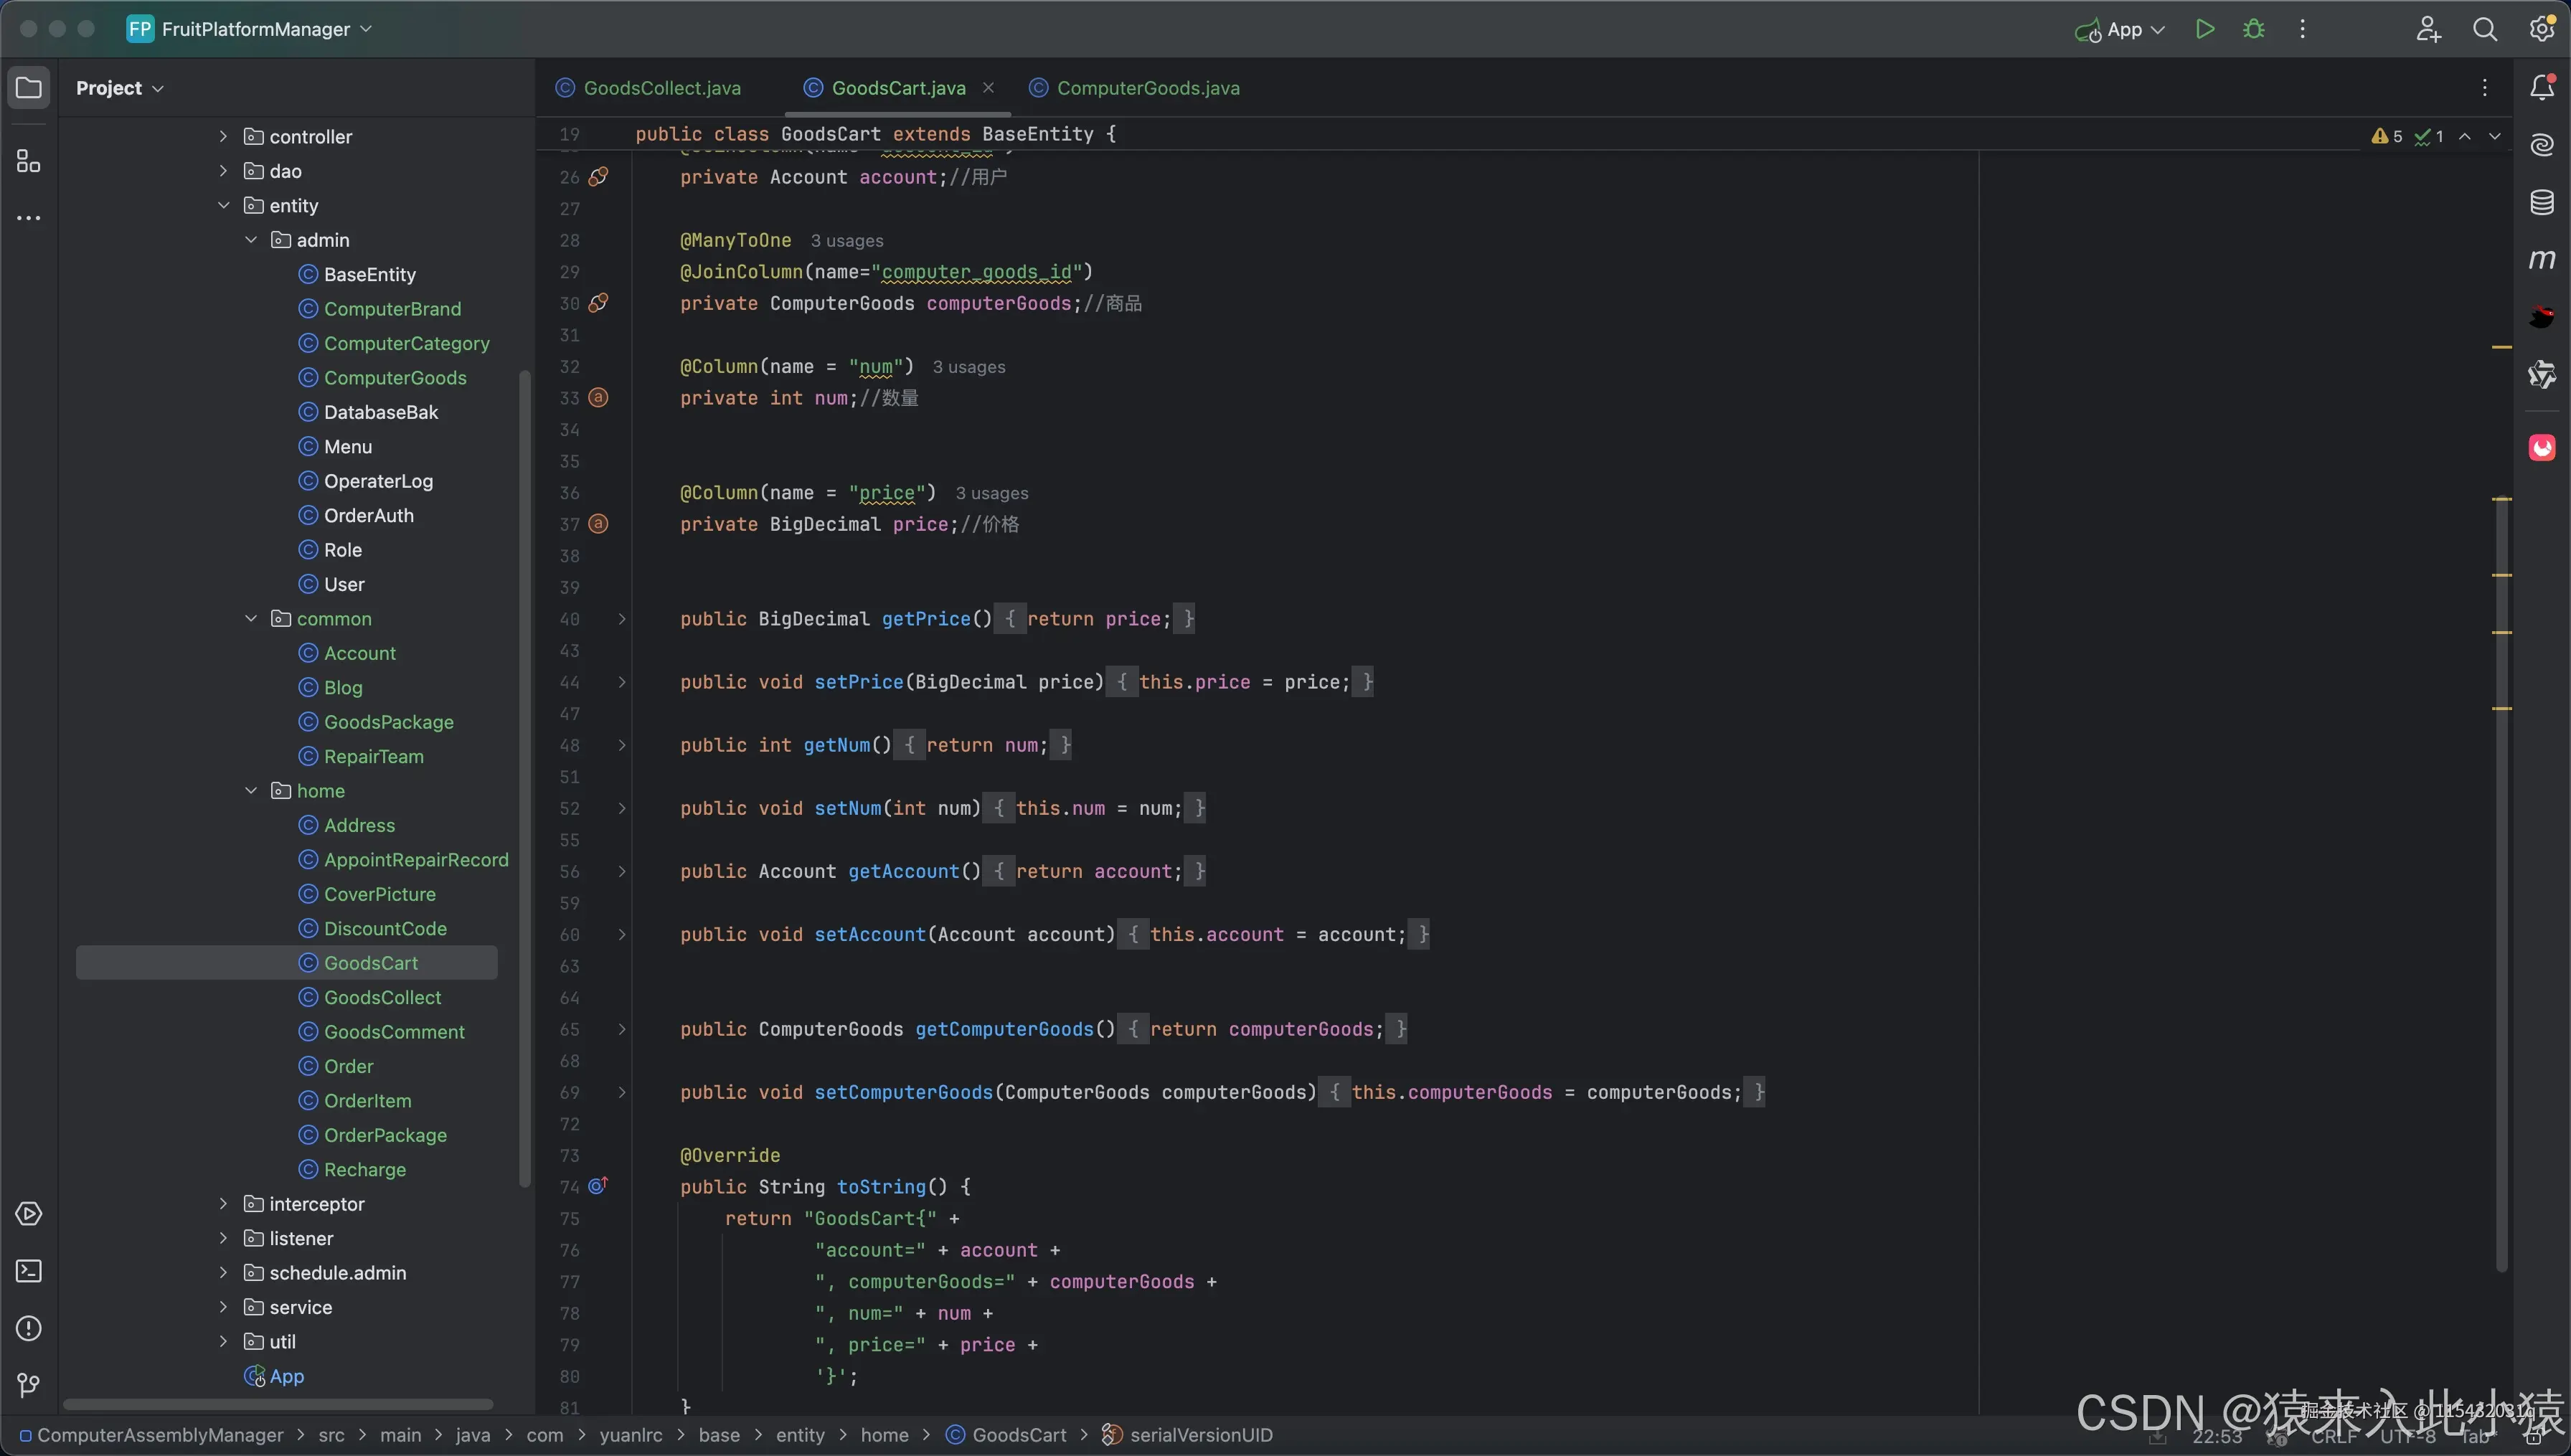Screen dimensions: 2571x1456
Task: Click GoodsCart in the breadcrumb bar
Action: (1018, 1435)
